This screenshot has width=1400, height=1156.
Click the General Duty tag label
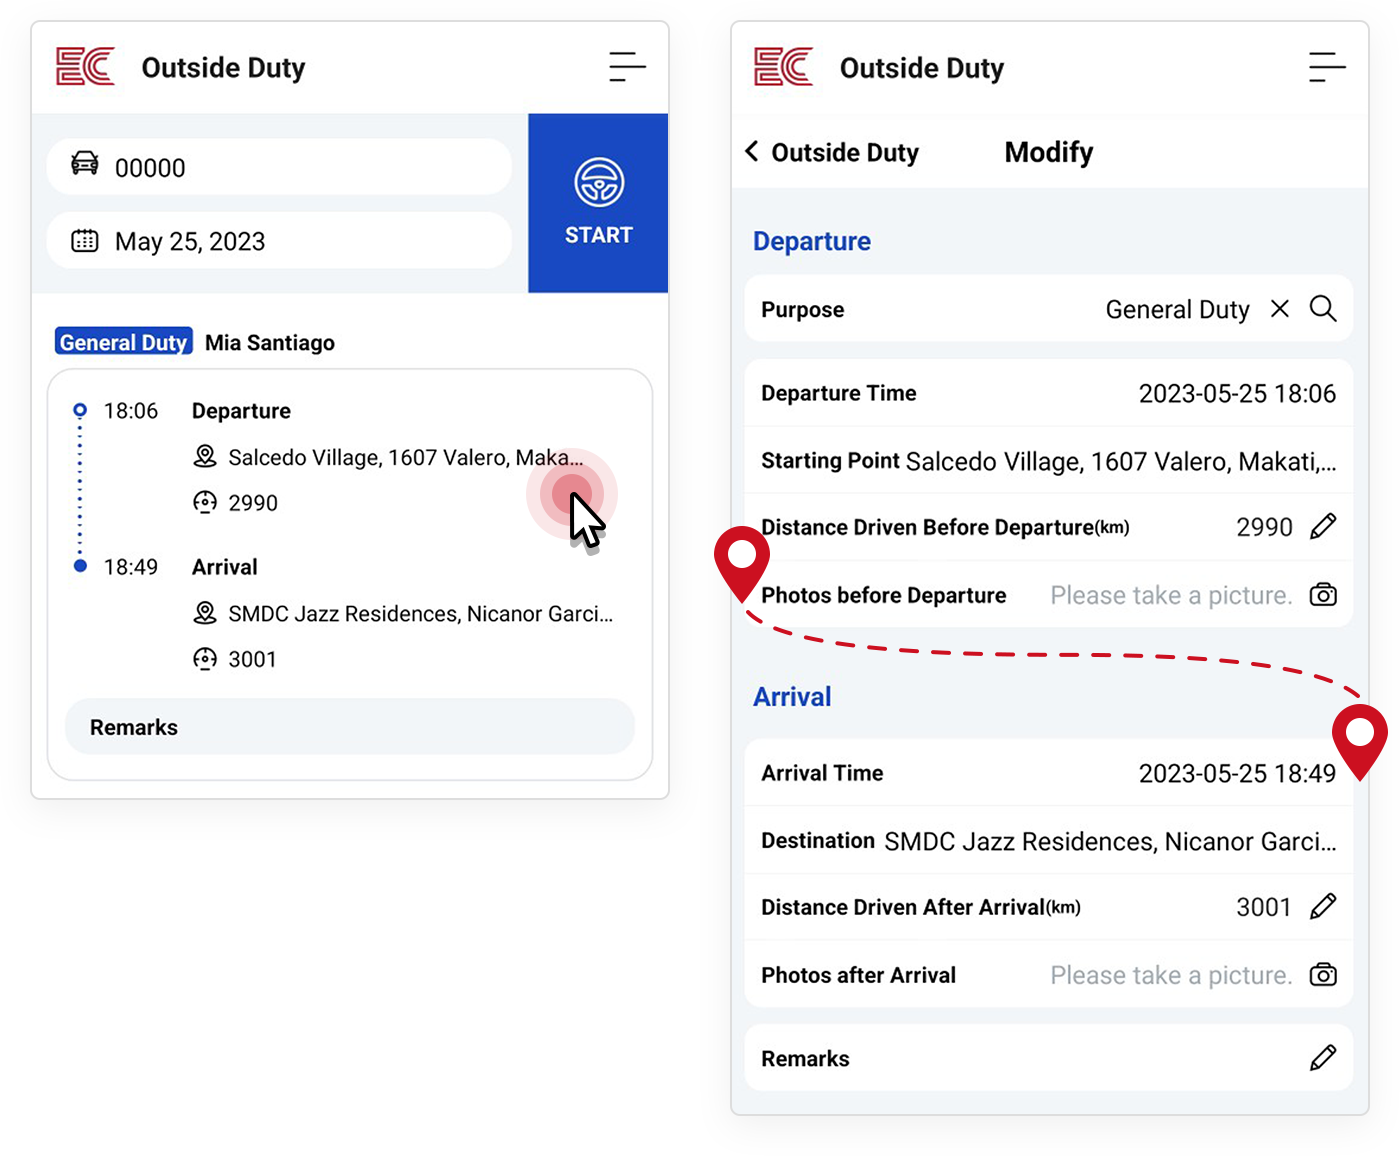pyautogui.click(x=123, y=342)
